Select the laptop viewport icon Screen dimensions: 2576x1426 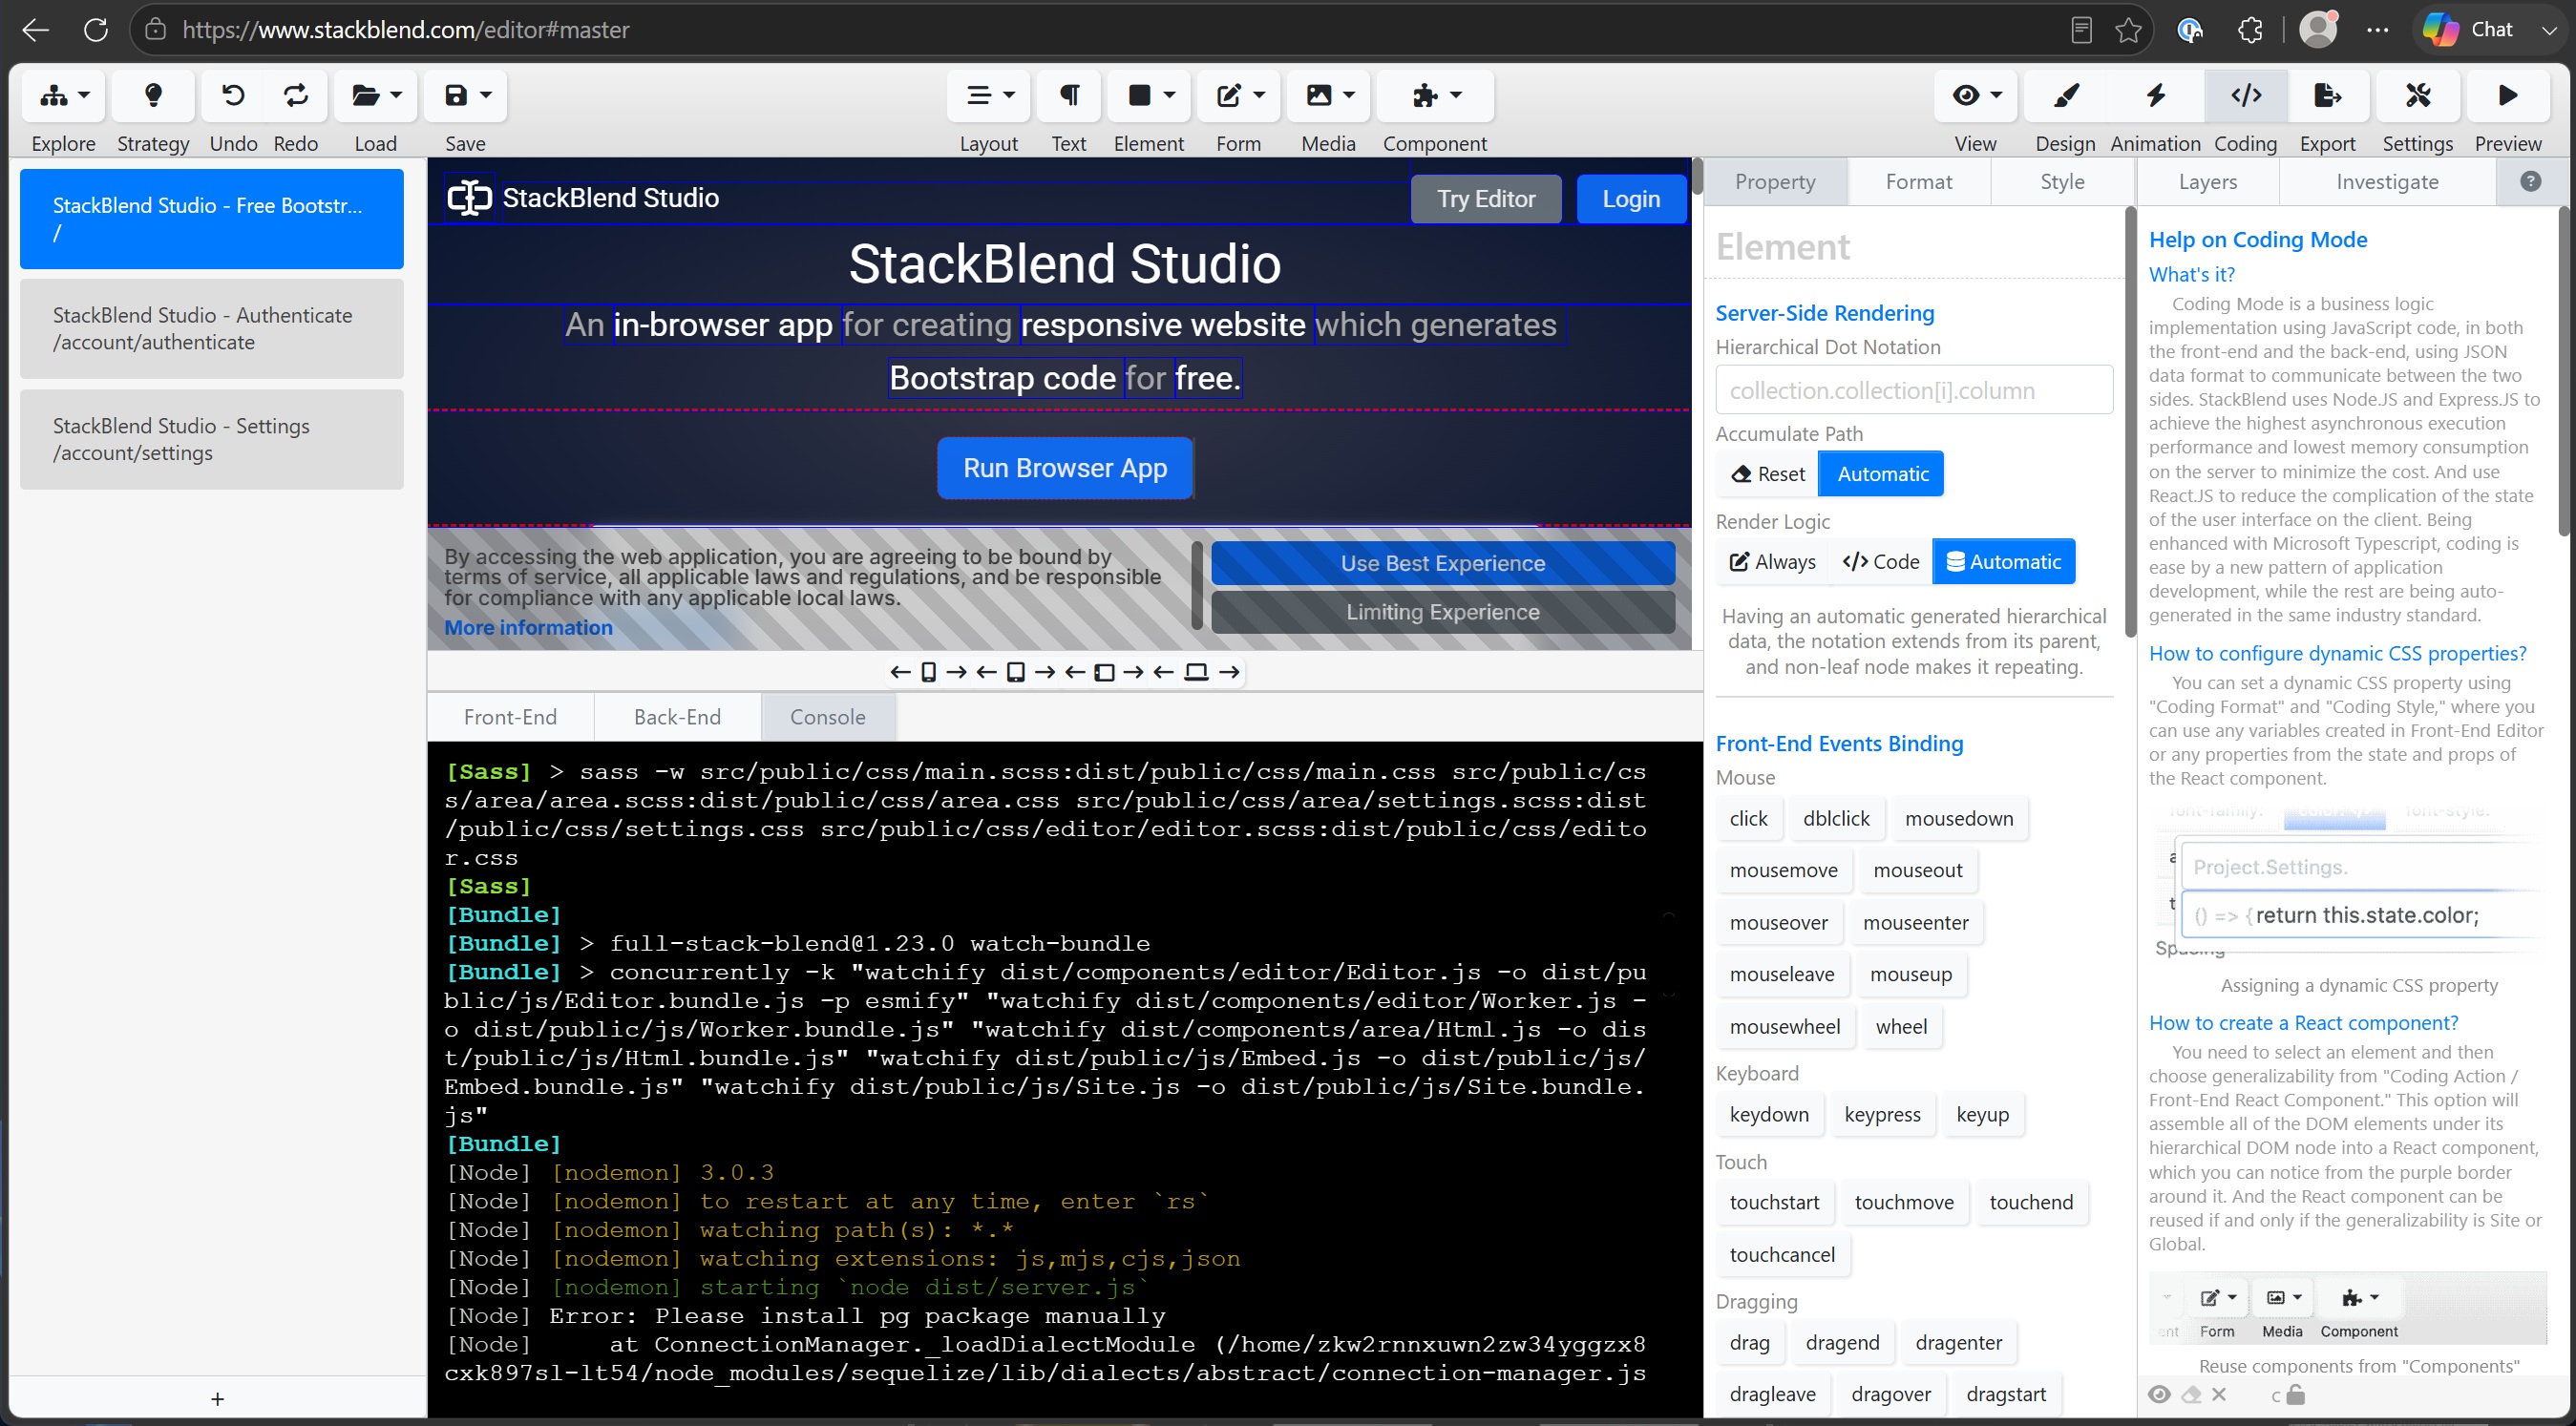coord(1196,672)
